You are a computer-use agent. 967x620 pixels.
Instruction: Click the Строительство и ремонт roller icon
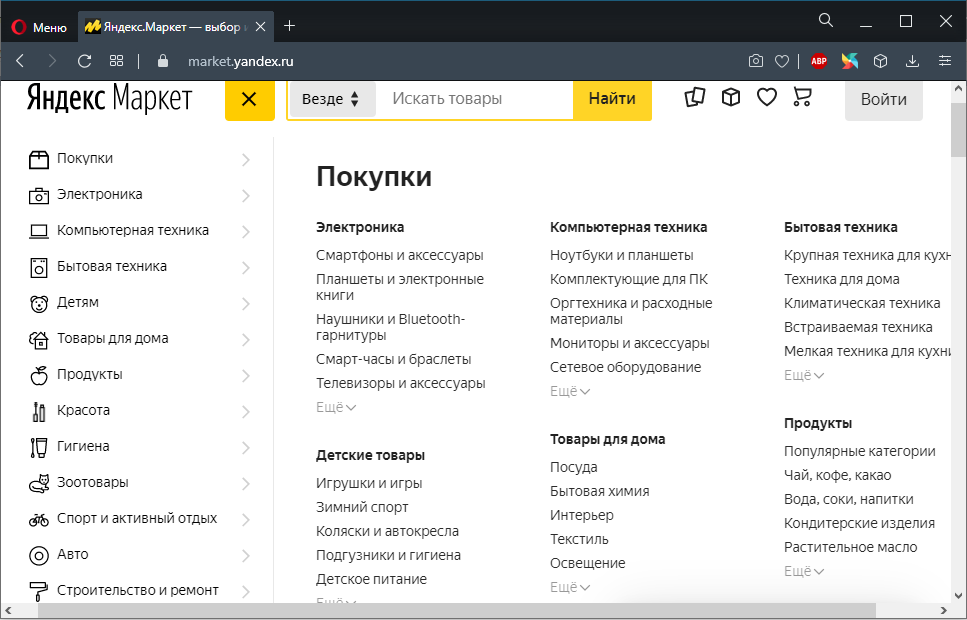click(x=39, y=592)
